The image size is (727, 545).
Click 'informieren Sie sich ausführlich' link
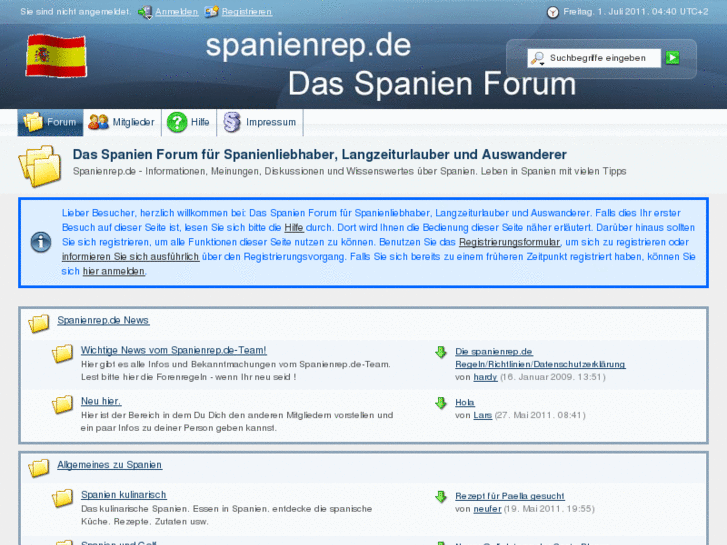131,256
